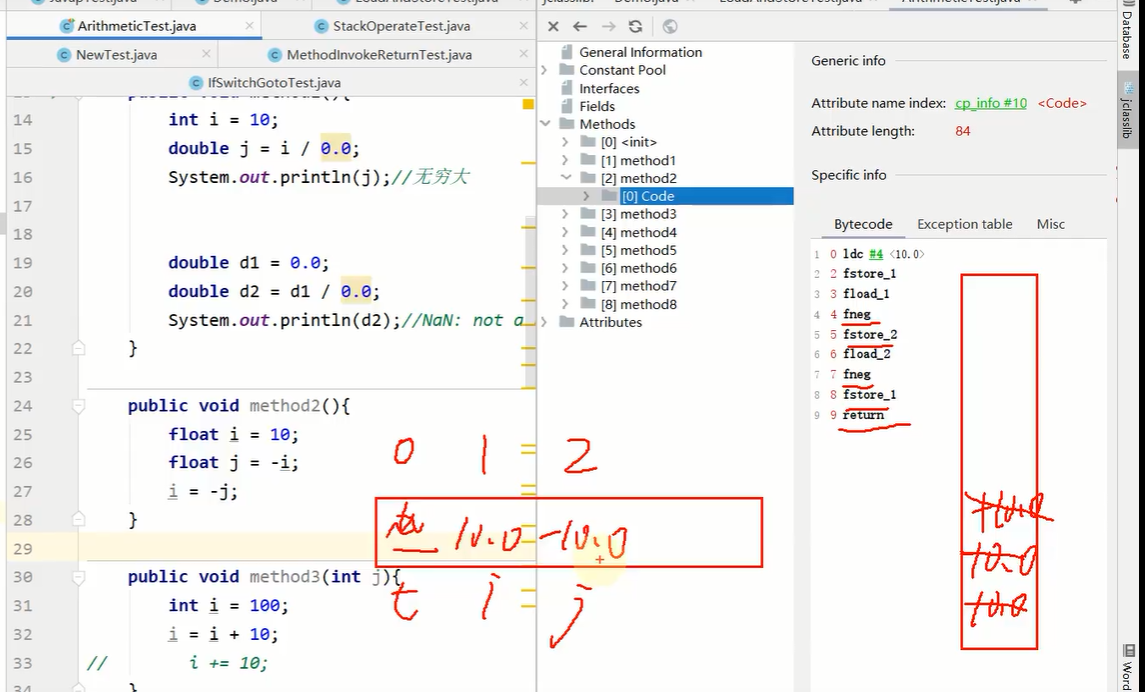Expand the [8] method8 chevron
This screenshot has height=692, width=1145.
(x=565, y=304)
